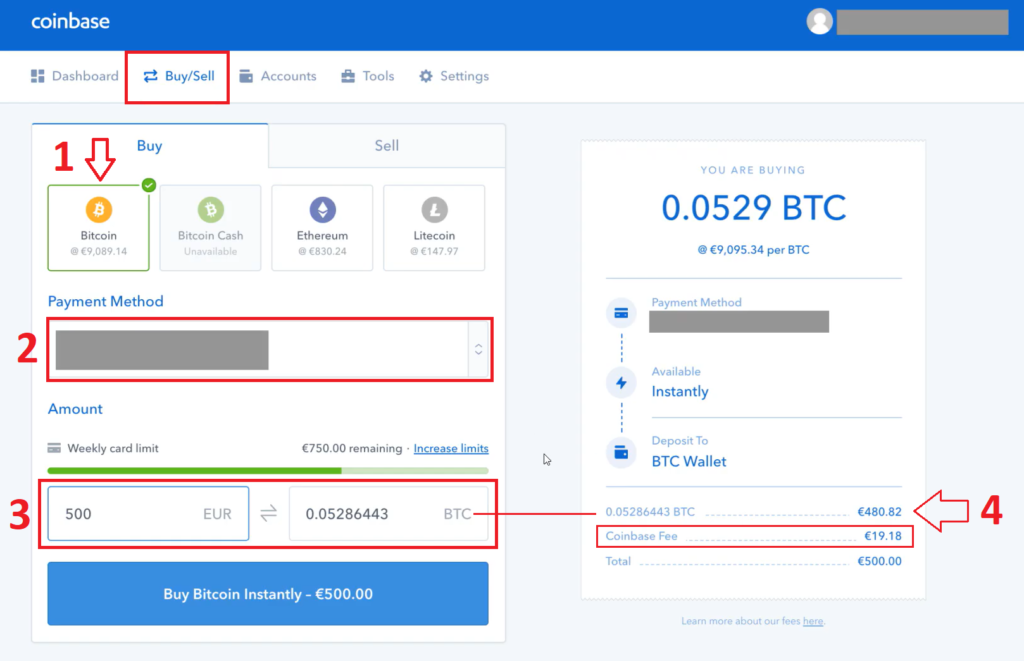Click the 'YOU ARE BUYING' heading

[x=753, y=170]
